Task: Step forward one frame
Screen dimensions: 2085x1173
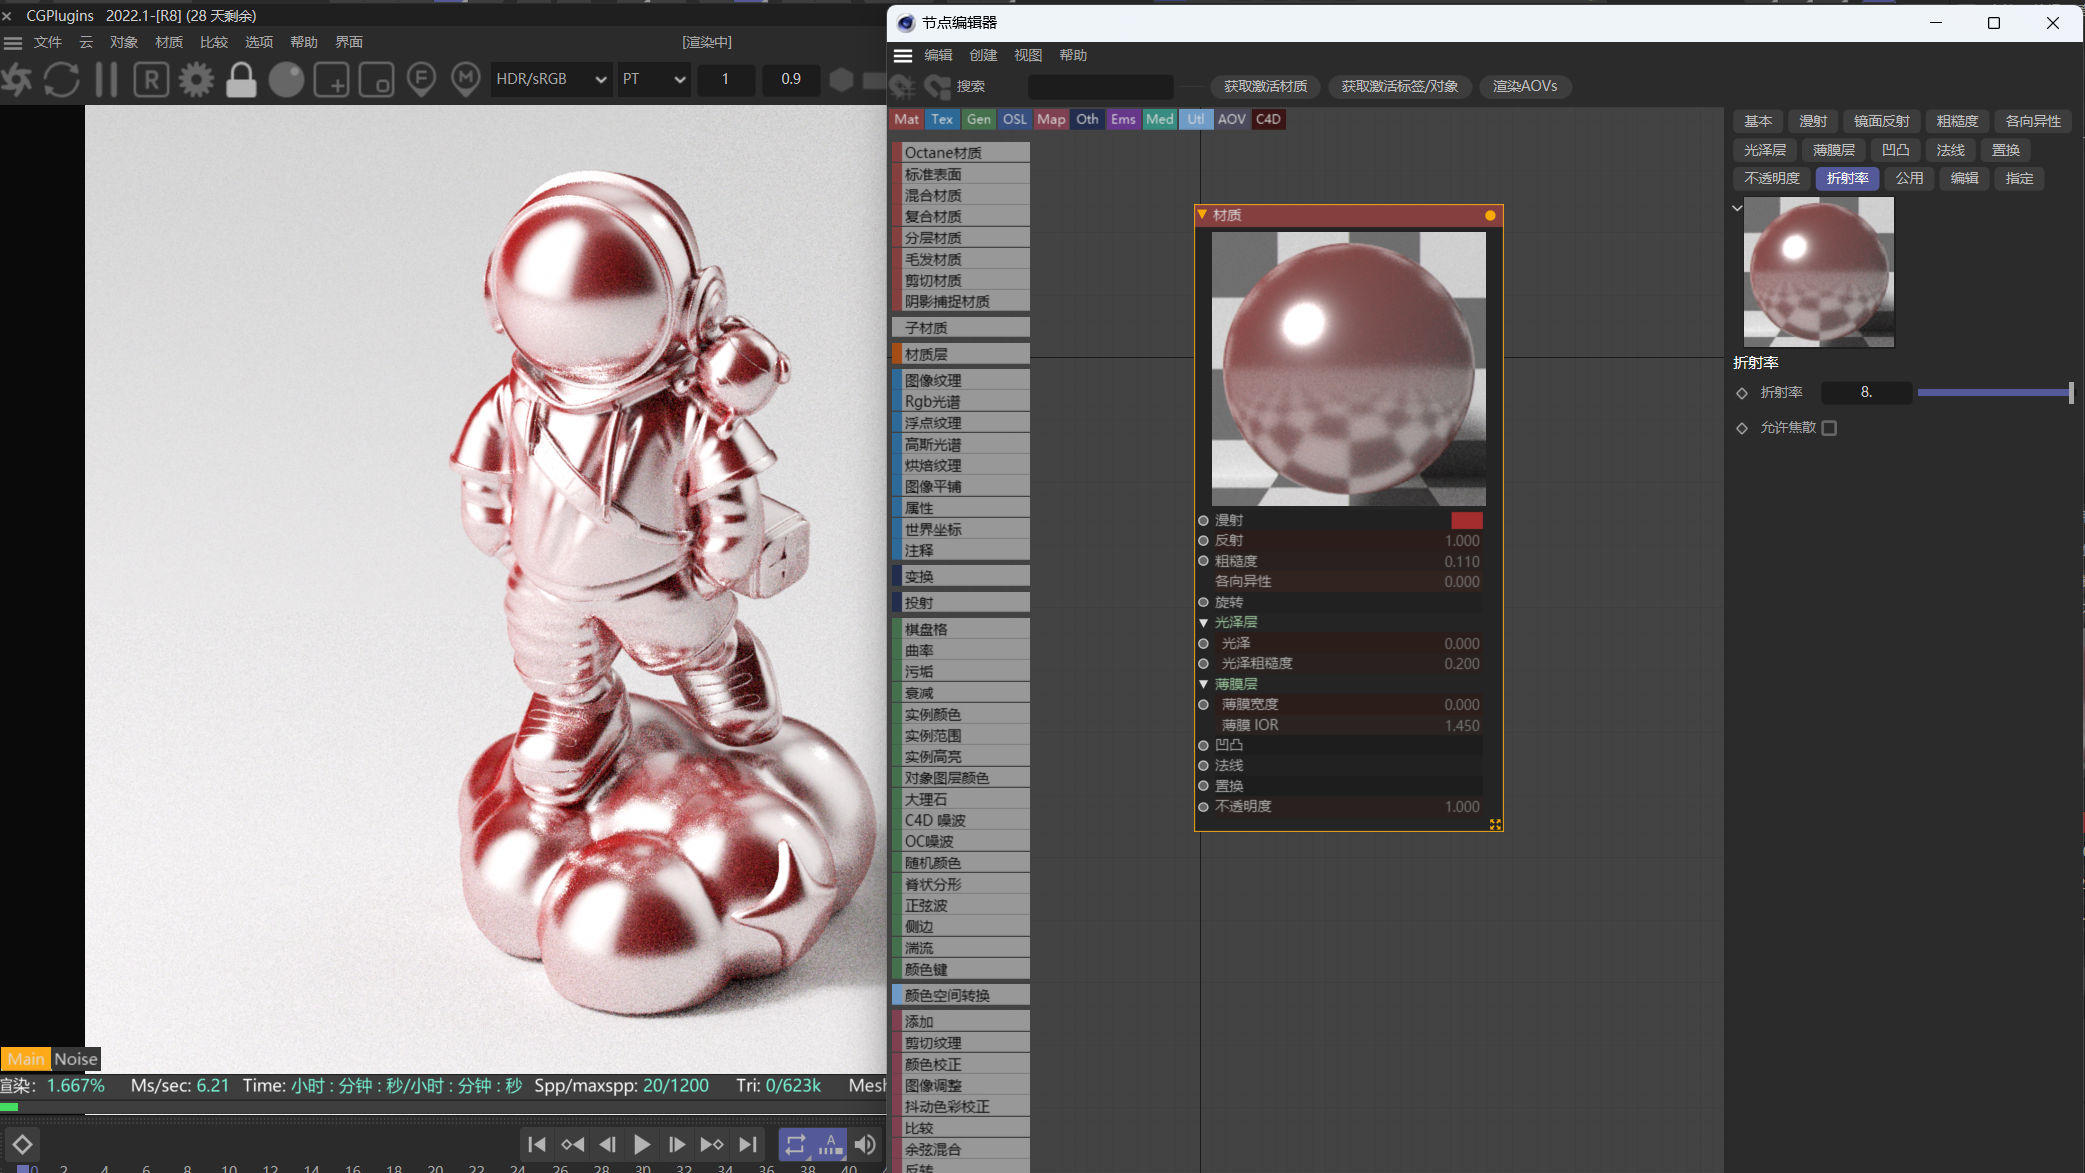Action: click(x=677, y=1144)
